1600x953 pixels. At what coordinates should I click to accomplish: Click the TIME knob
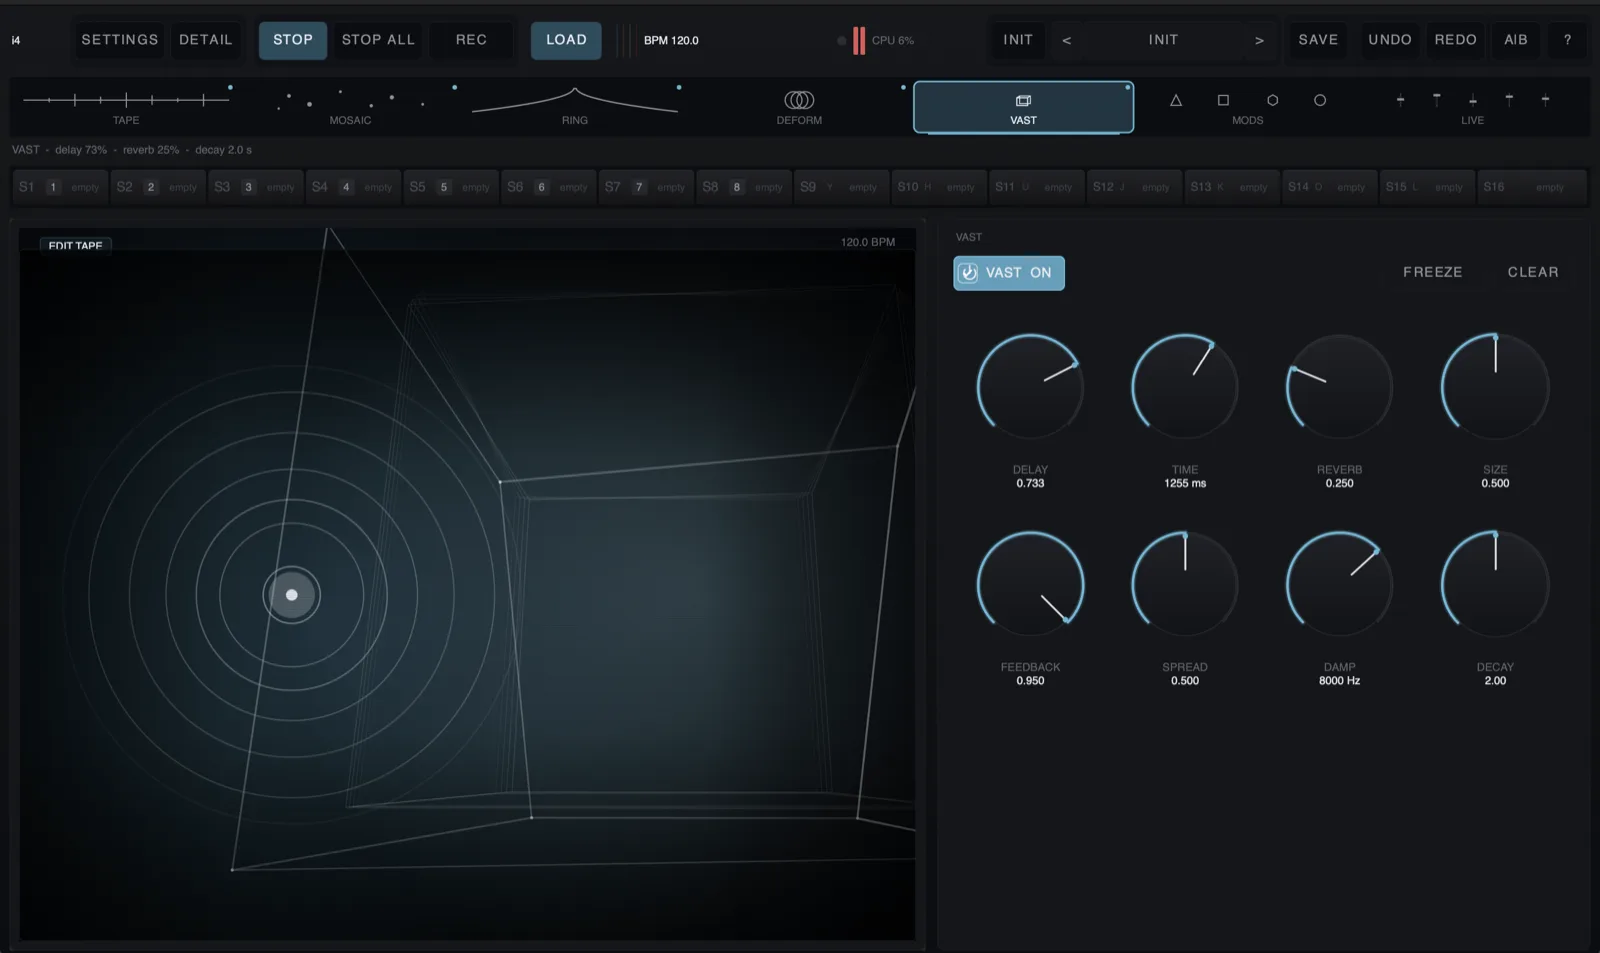[1185, 387]
